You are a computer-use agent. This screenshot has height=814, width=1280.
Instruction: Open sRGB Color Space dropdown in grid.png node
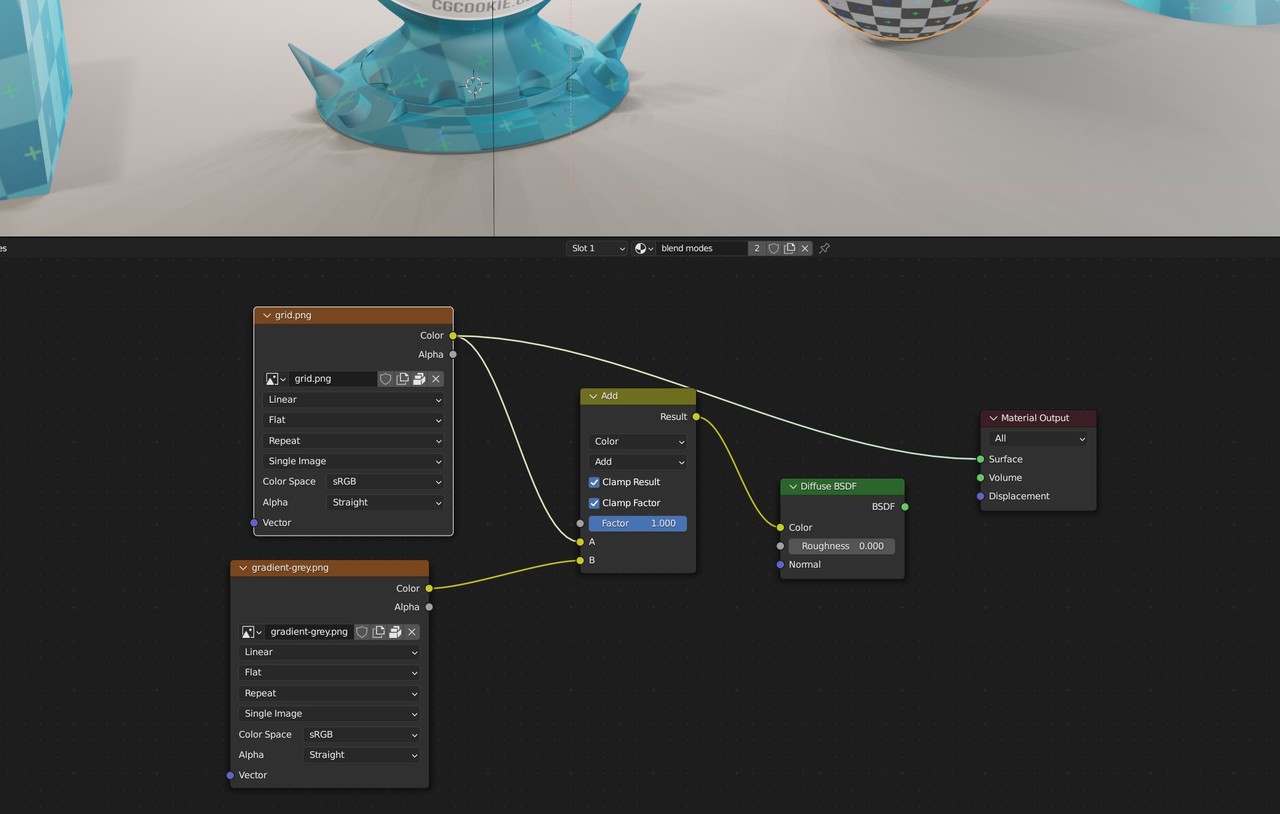(x=386, y=482)
